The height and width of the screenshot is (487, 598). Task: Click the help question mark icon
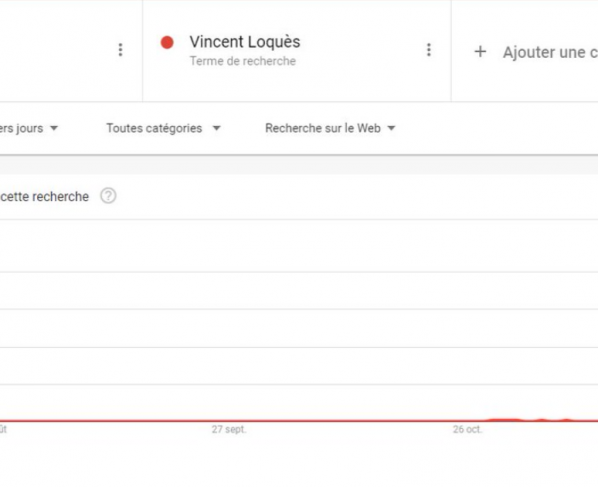click(x=108, y=196)
